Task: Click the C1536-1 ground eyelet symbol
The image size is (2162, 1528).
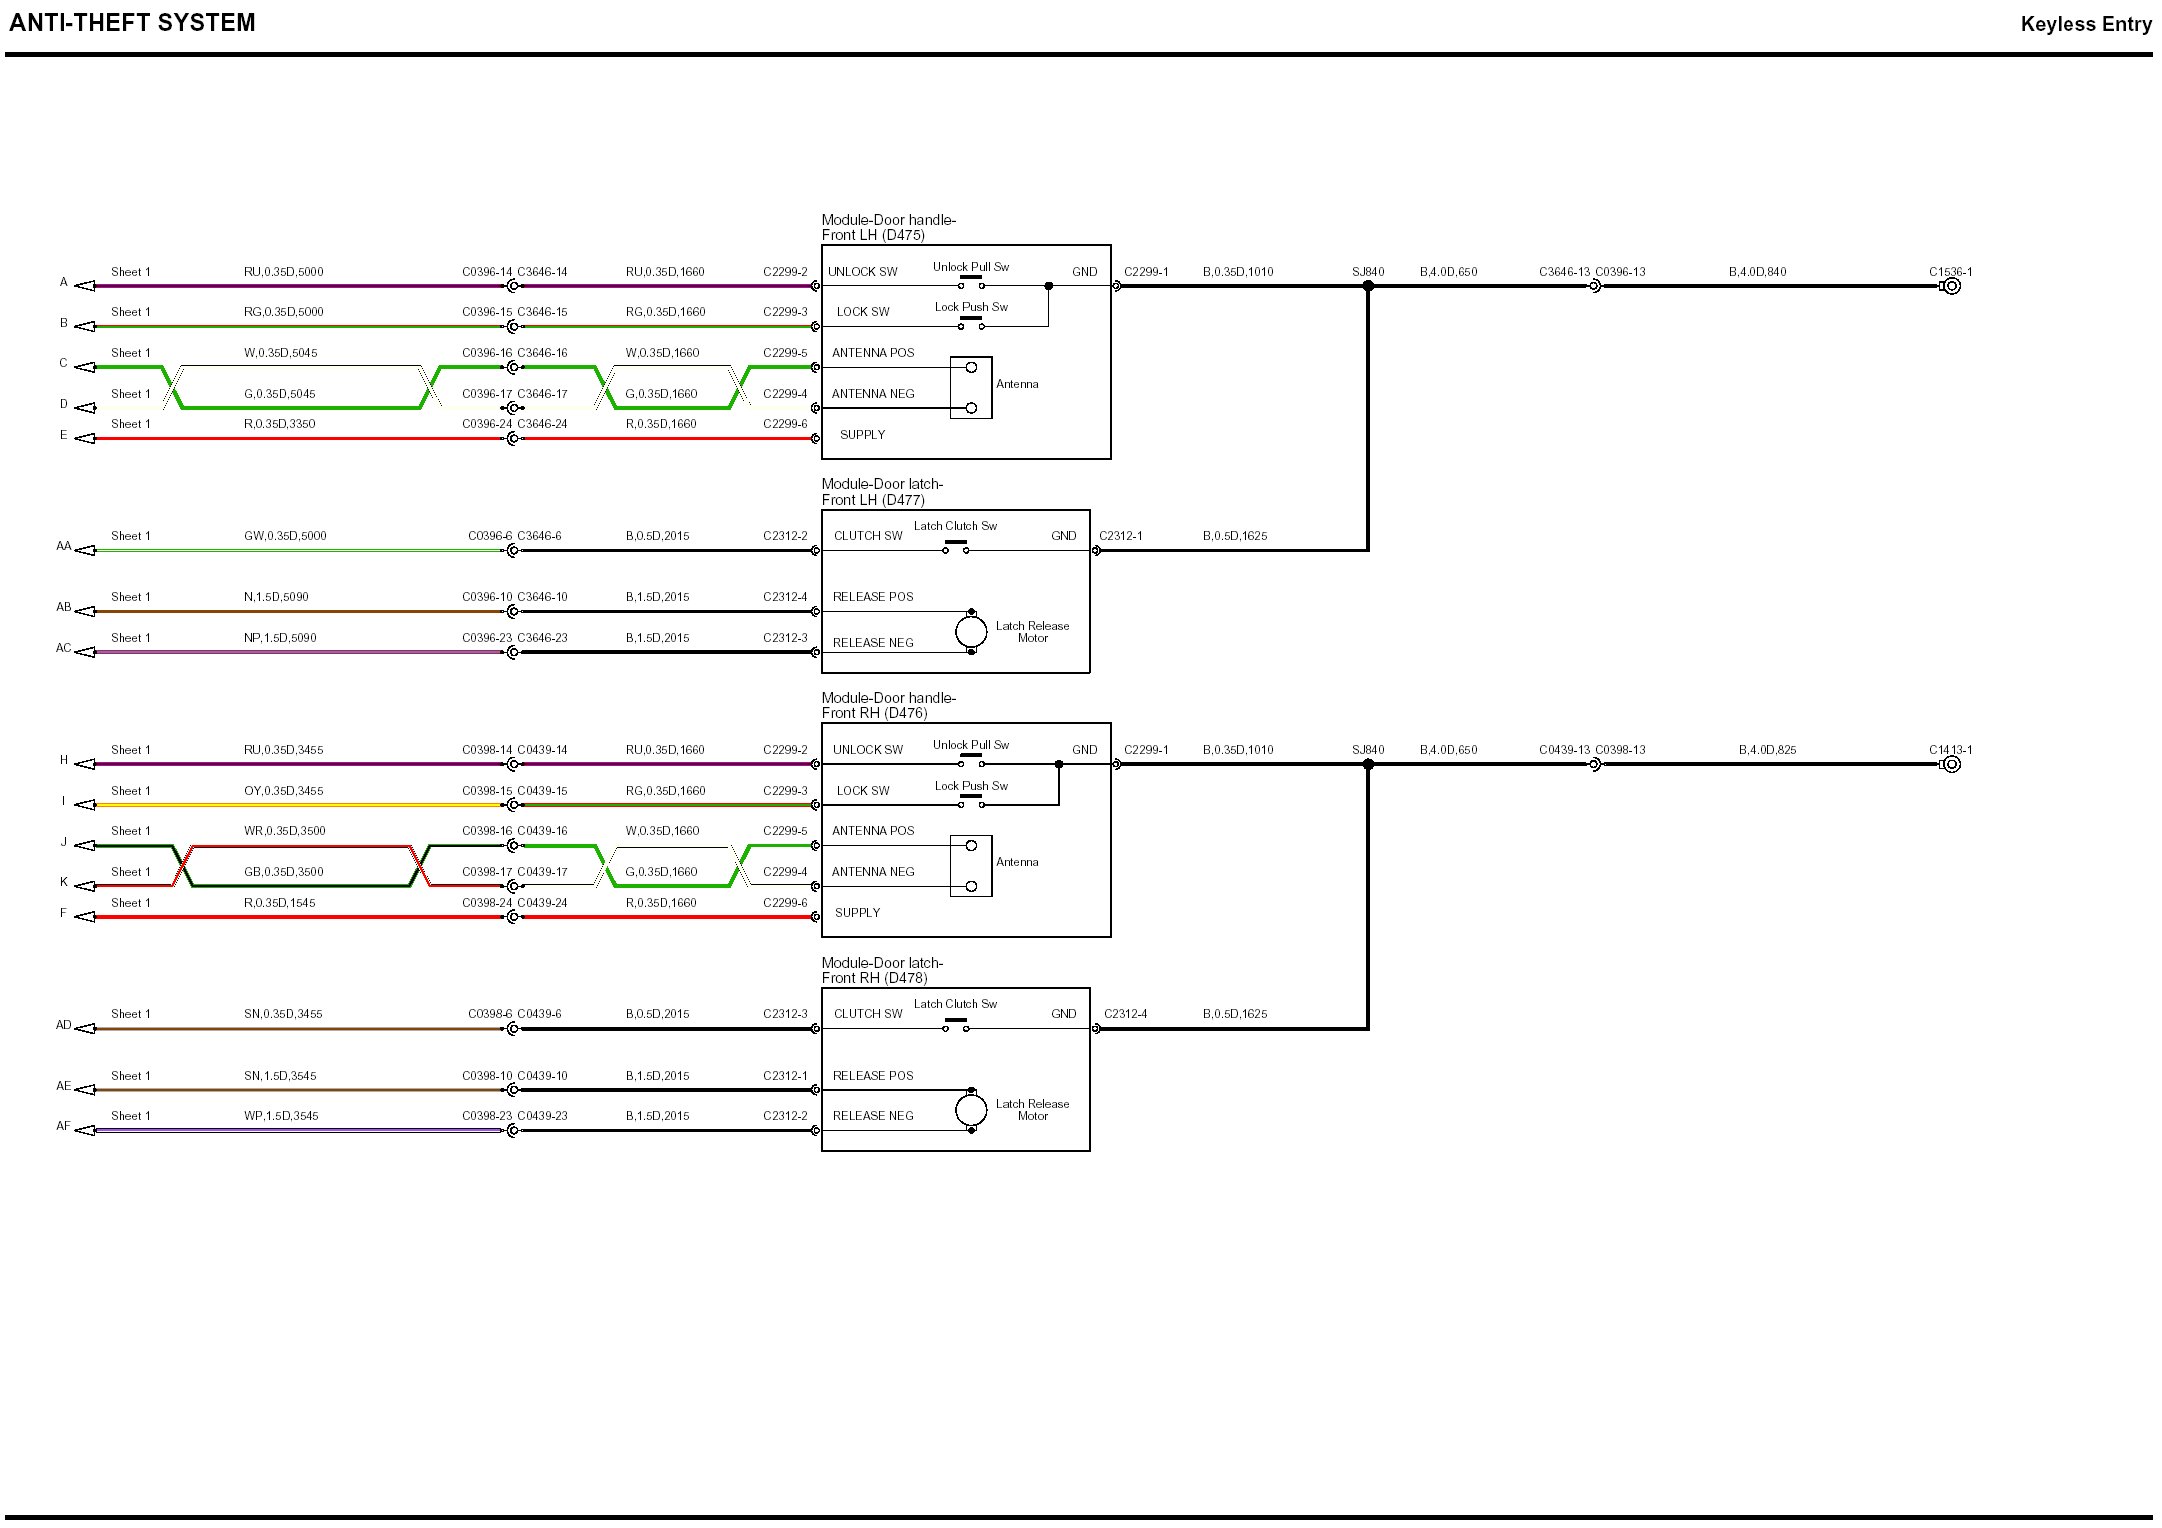Action: [x=1951, y=286]
